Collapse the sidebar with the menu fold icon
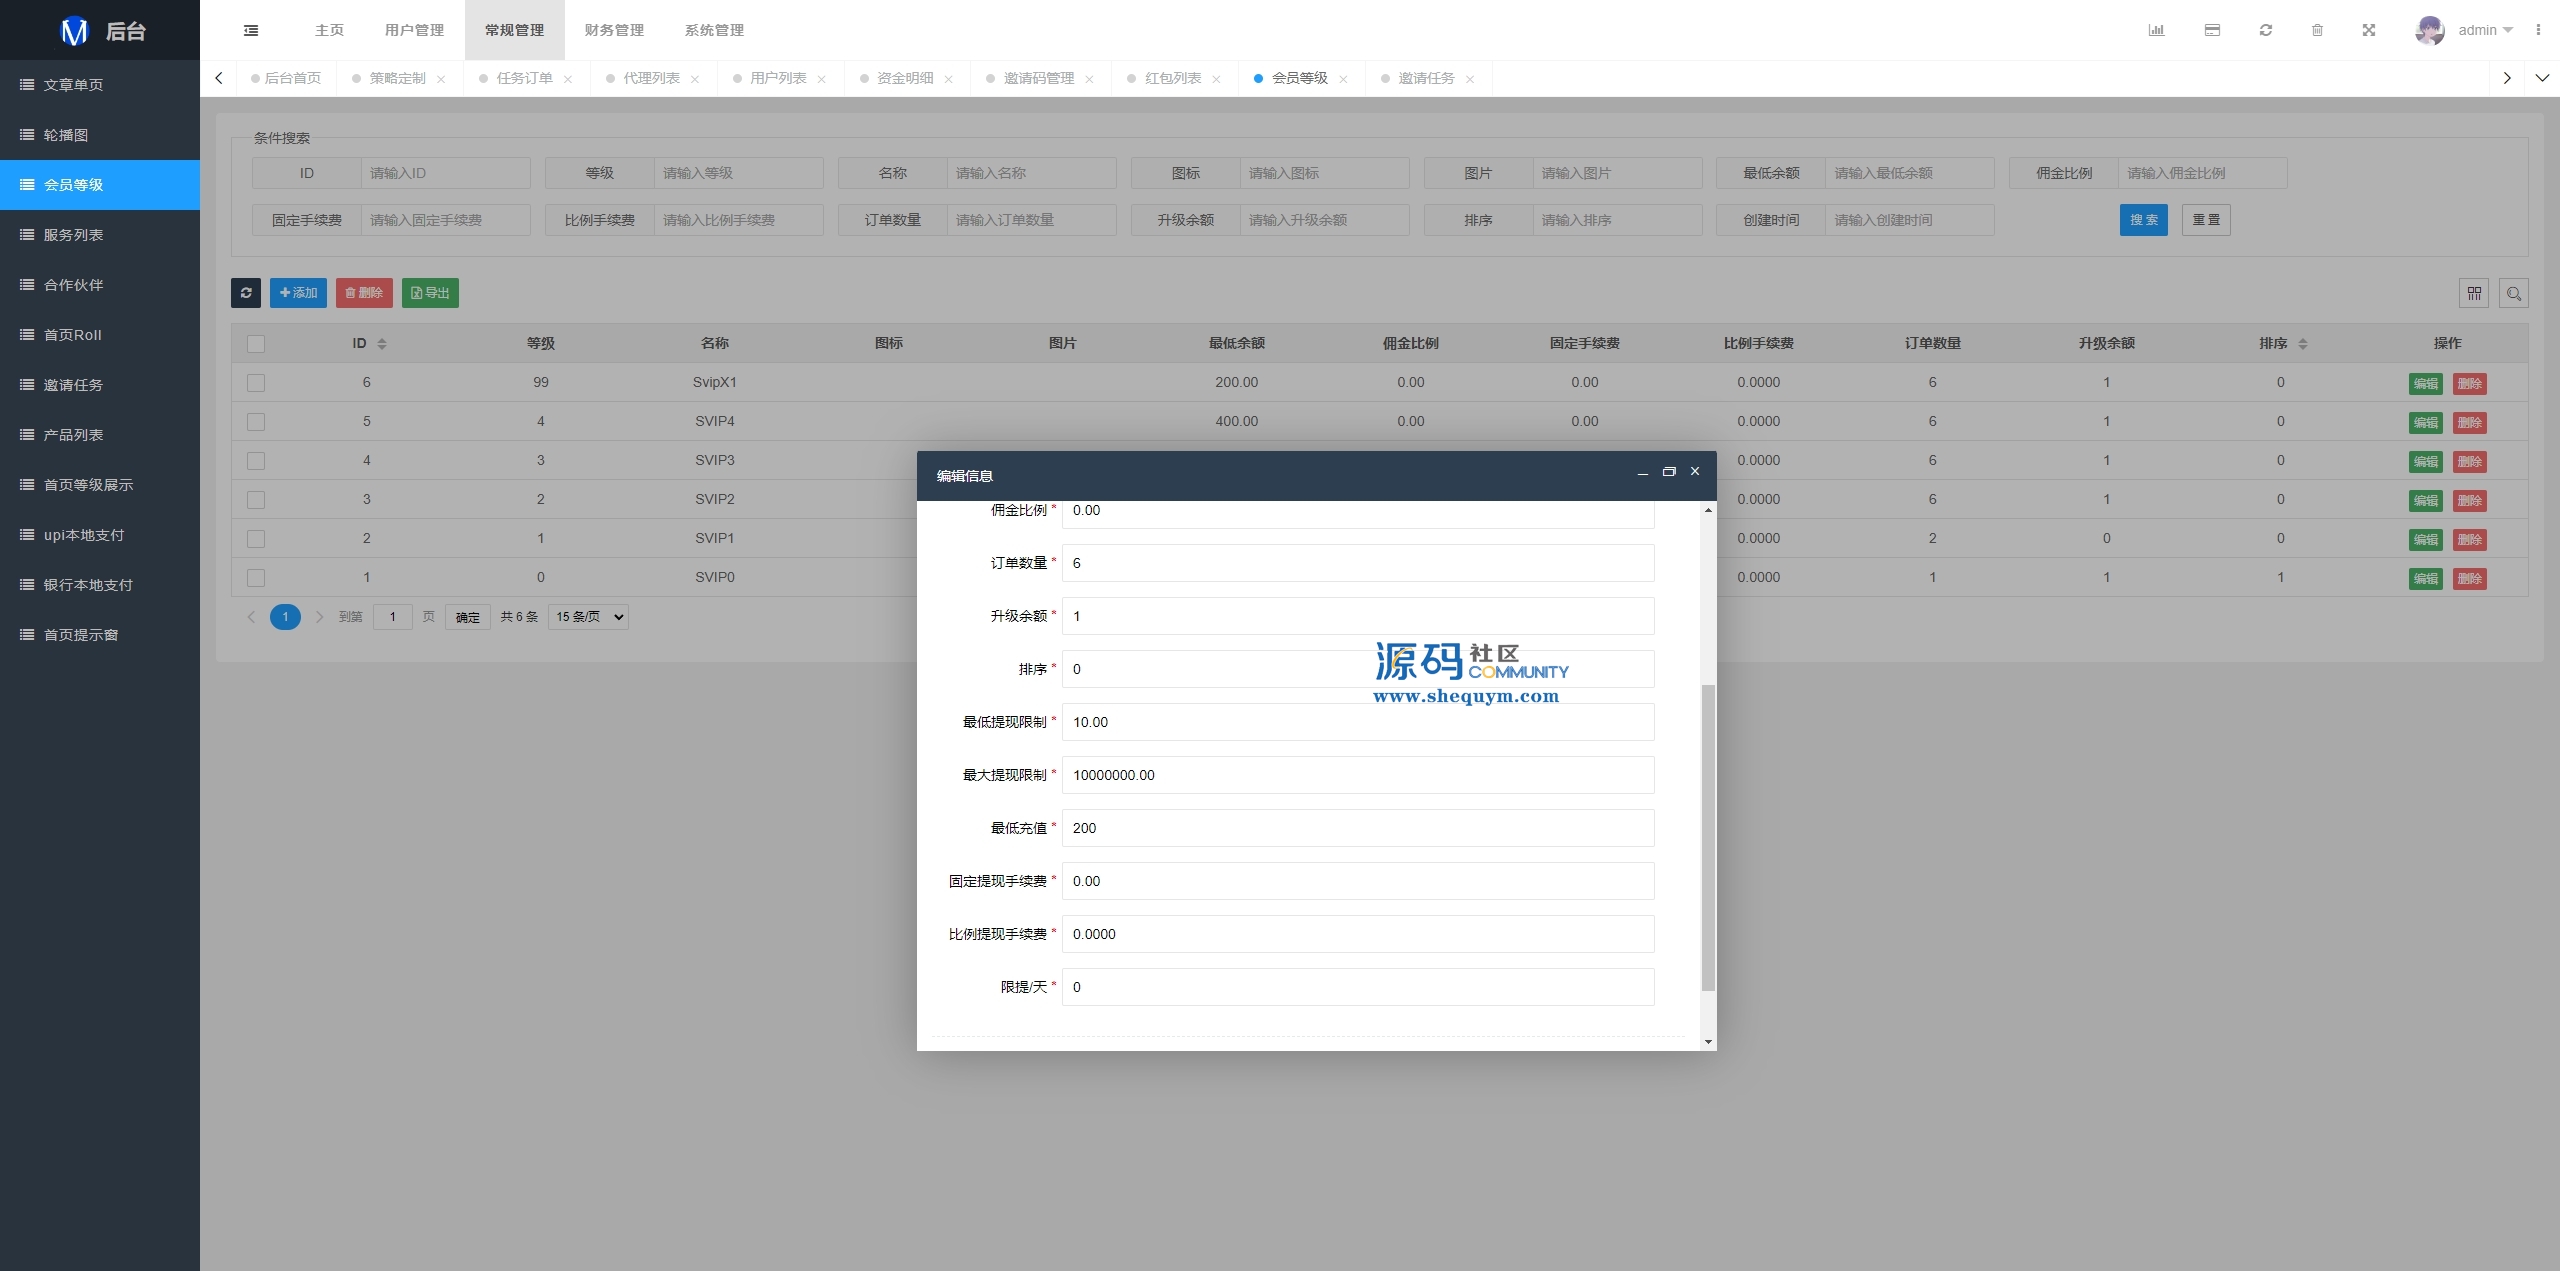Screen dimensions: 2560x1271 click(251, 30)
